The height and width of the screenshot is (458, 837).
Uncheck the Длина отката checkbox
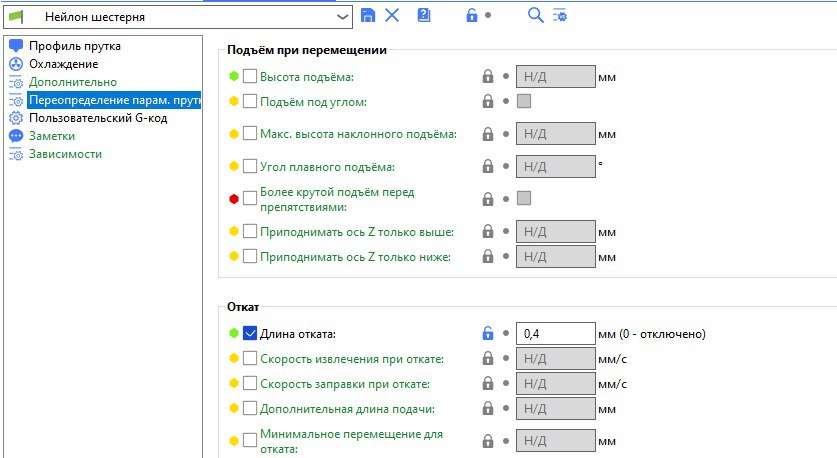click(x=250, y=334)
